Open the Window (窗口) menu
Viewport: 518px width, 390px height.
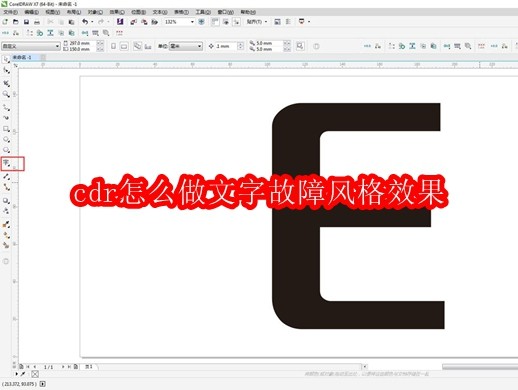[226, 12]
